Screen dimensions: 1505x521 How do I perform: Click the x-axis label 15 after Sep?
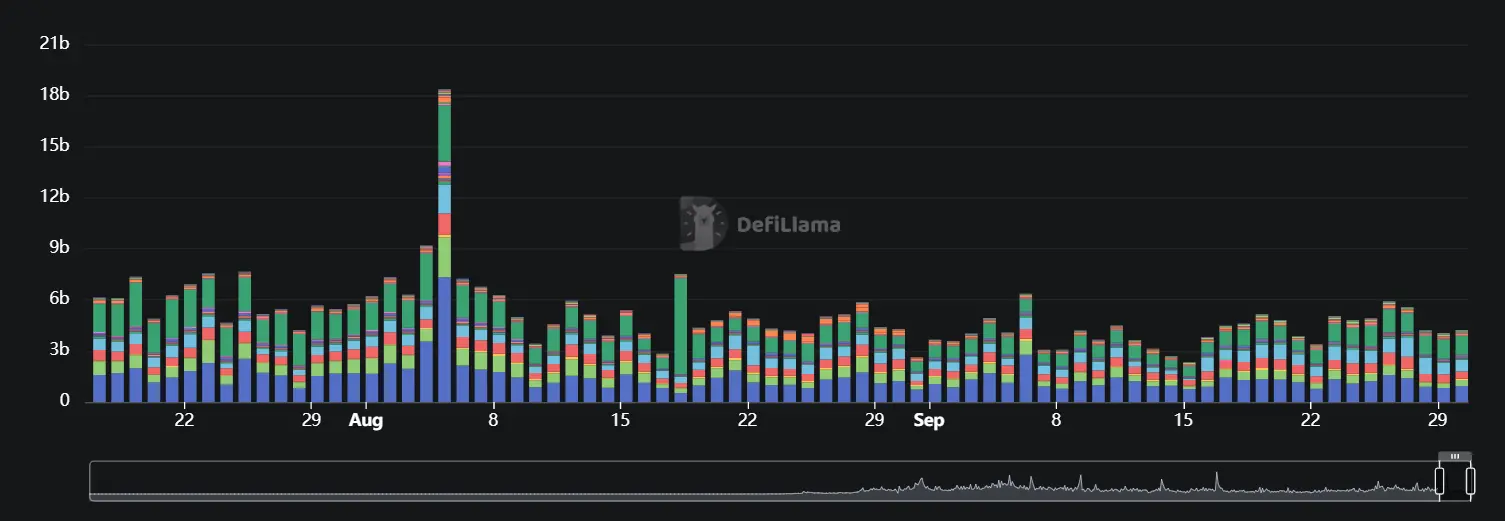coord(1184,421)
